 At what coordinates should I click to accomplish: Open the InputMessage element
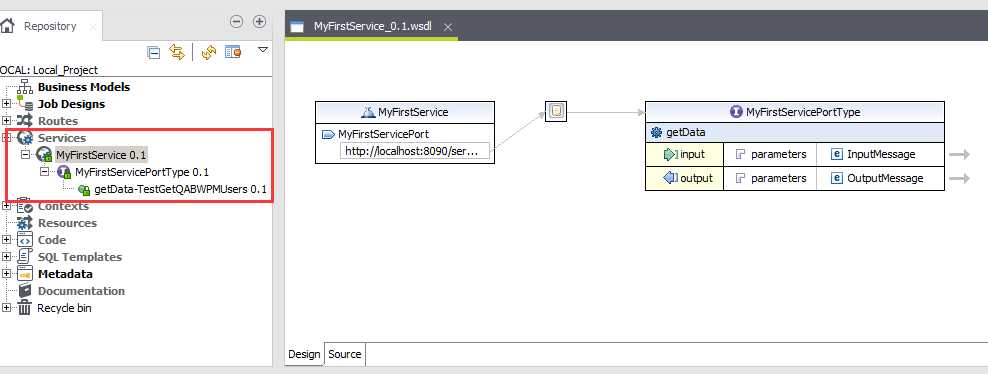pos(880,154)
